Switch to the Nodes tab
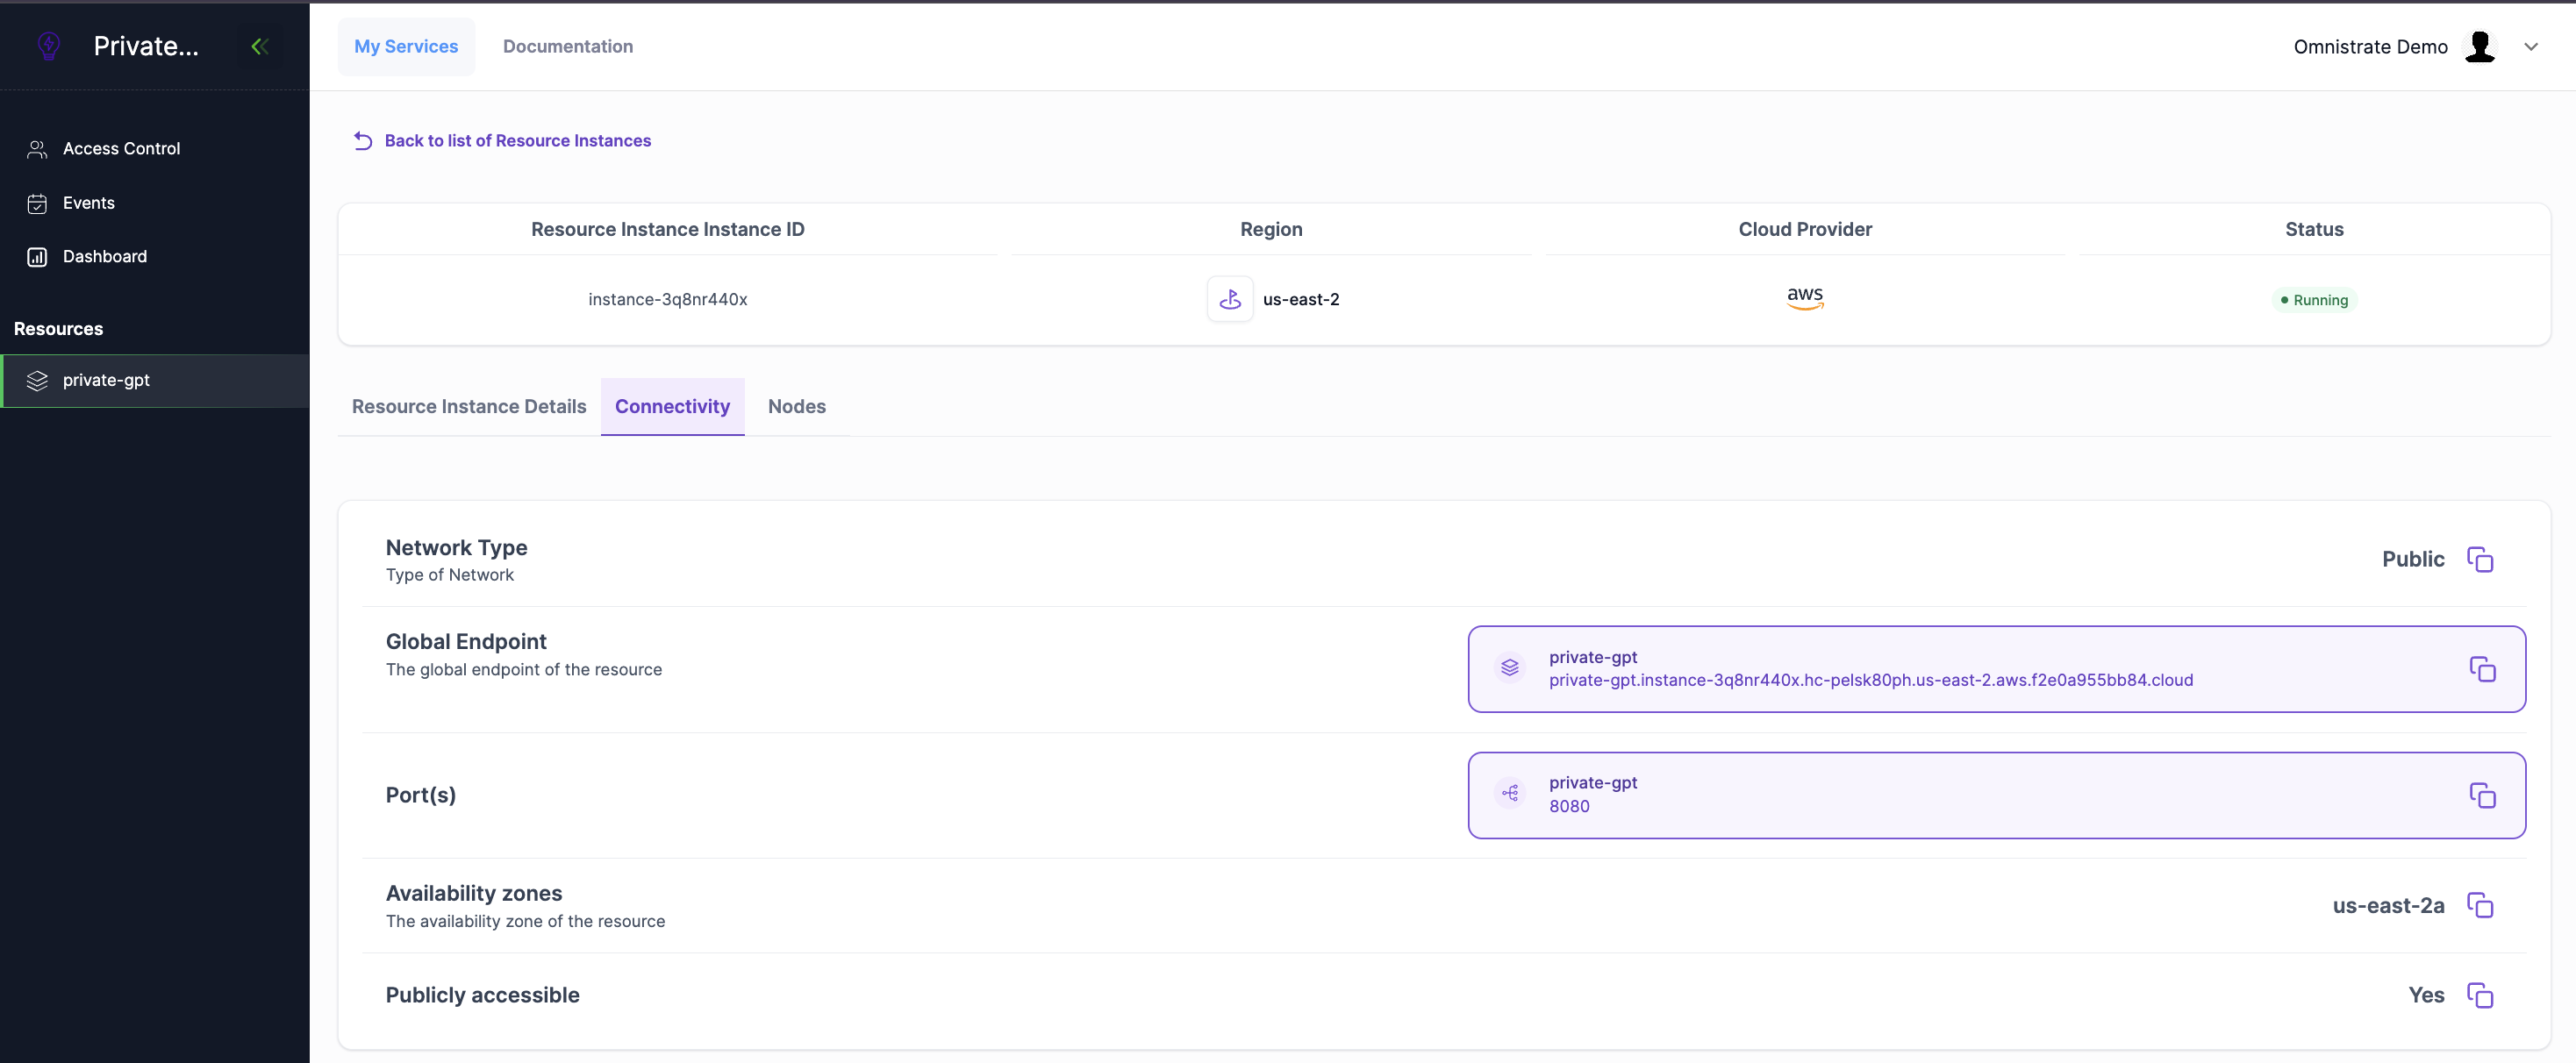2576x1063 pixels. click(x=796, y=406)
